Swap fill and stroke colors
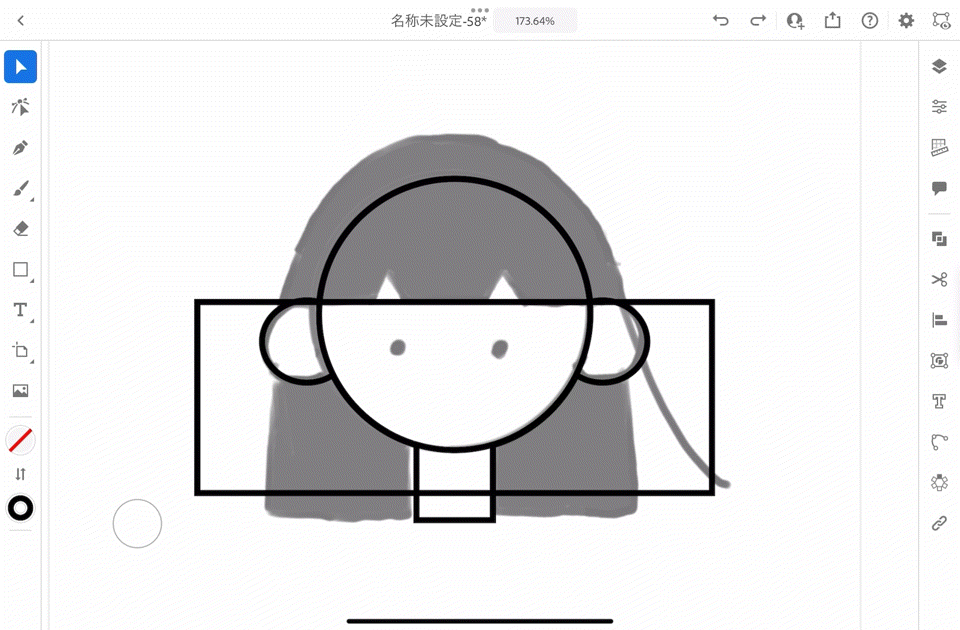The height and width of the screenshot is (630, 960). click(20, 474)
